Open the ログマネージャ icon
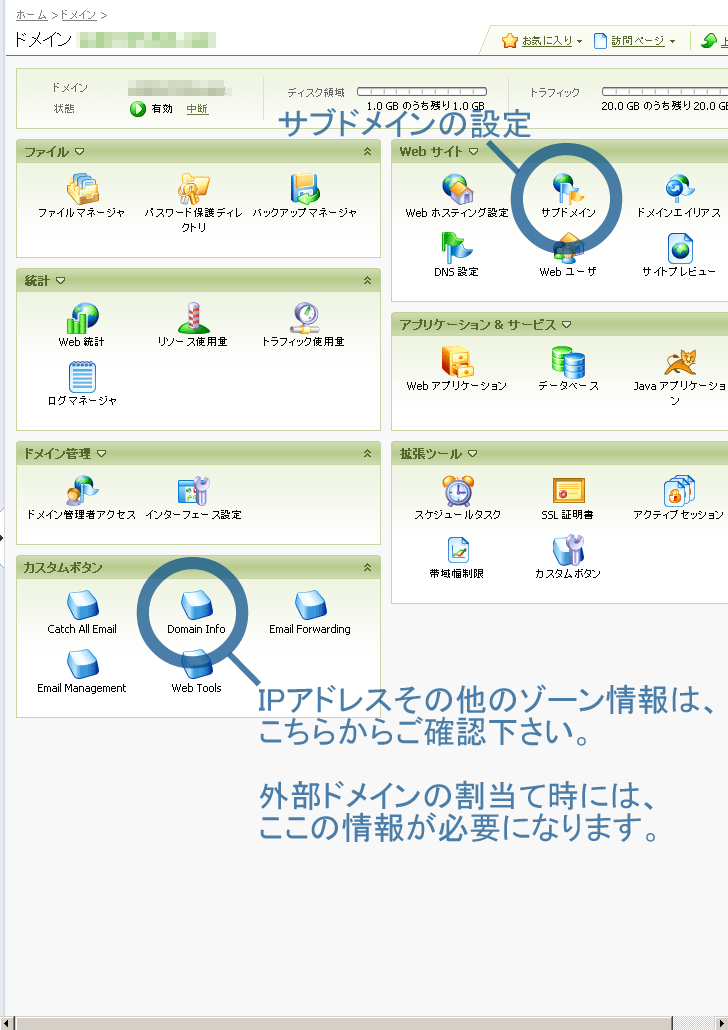Viewport: 728px width, 1030px height. pyautogui.click(x=82, y=377)
